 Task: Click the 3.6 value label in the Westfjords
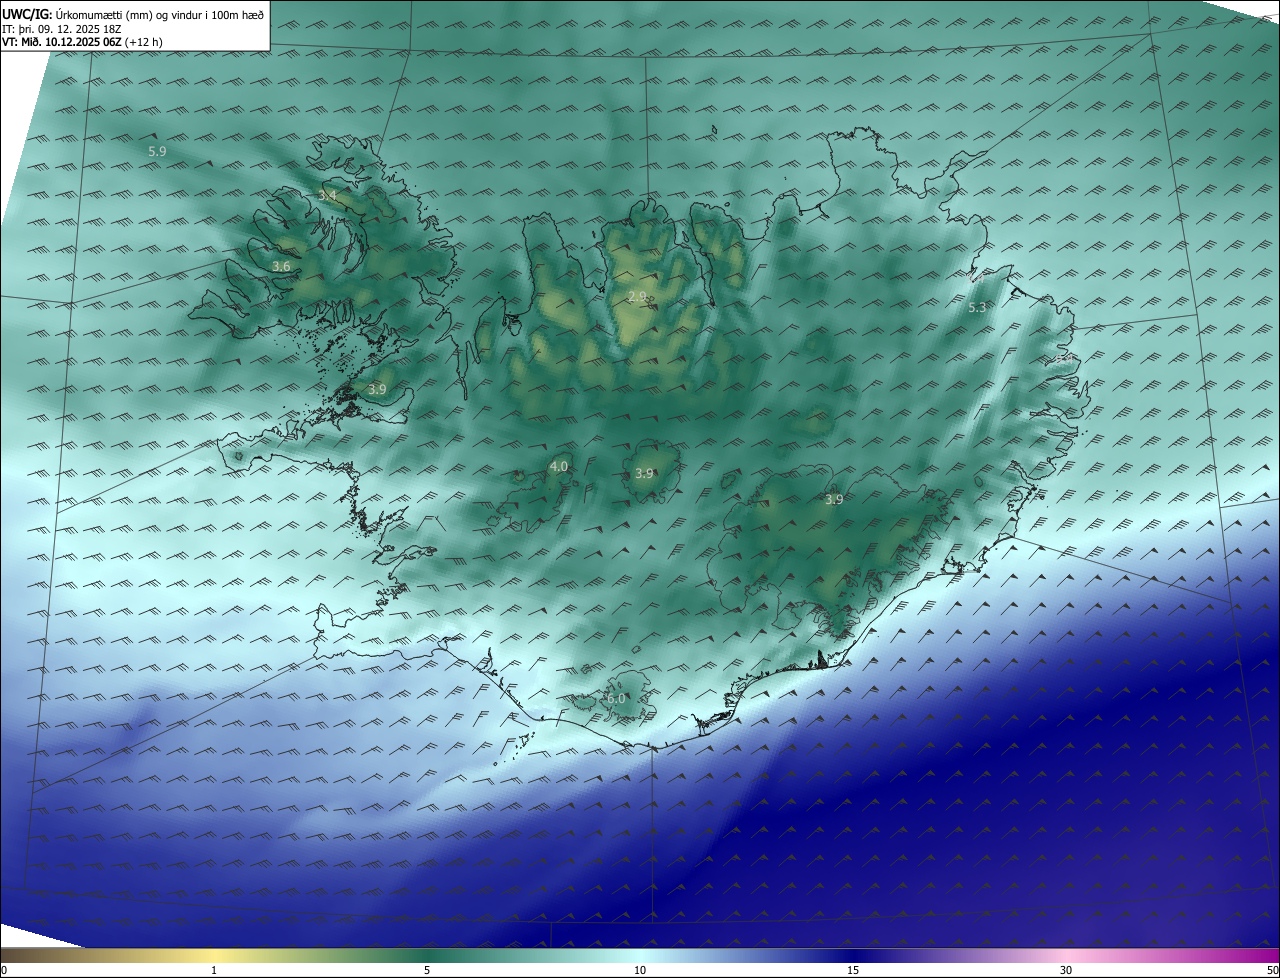point(281,266)
